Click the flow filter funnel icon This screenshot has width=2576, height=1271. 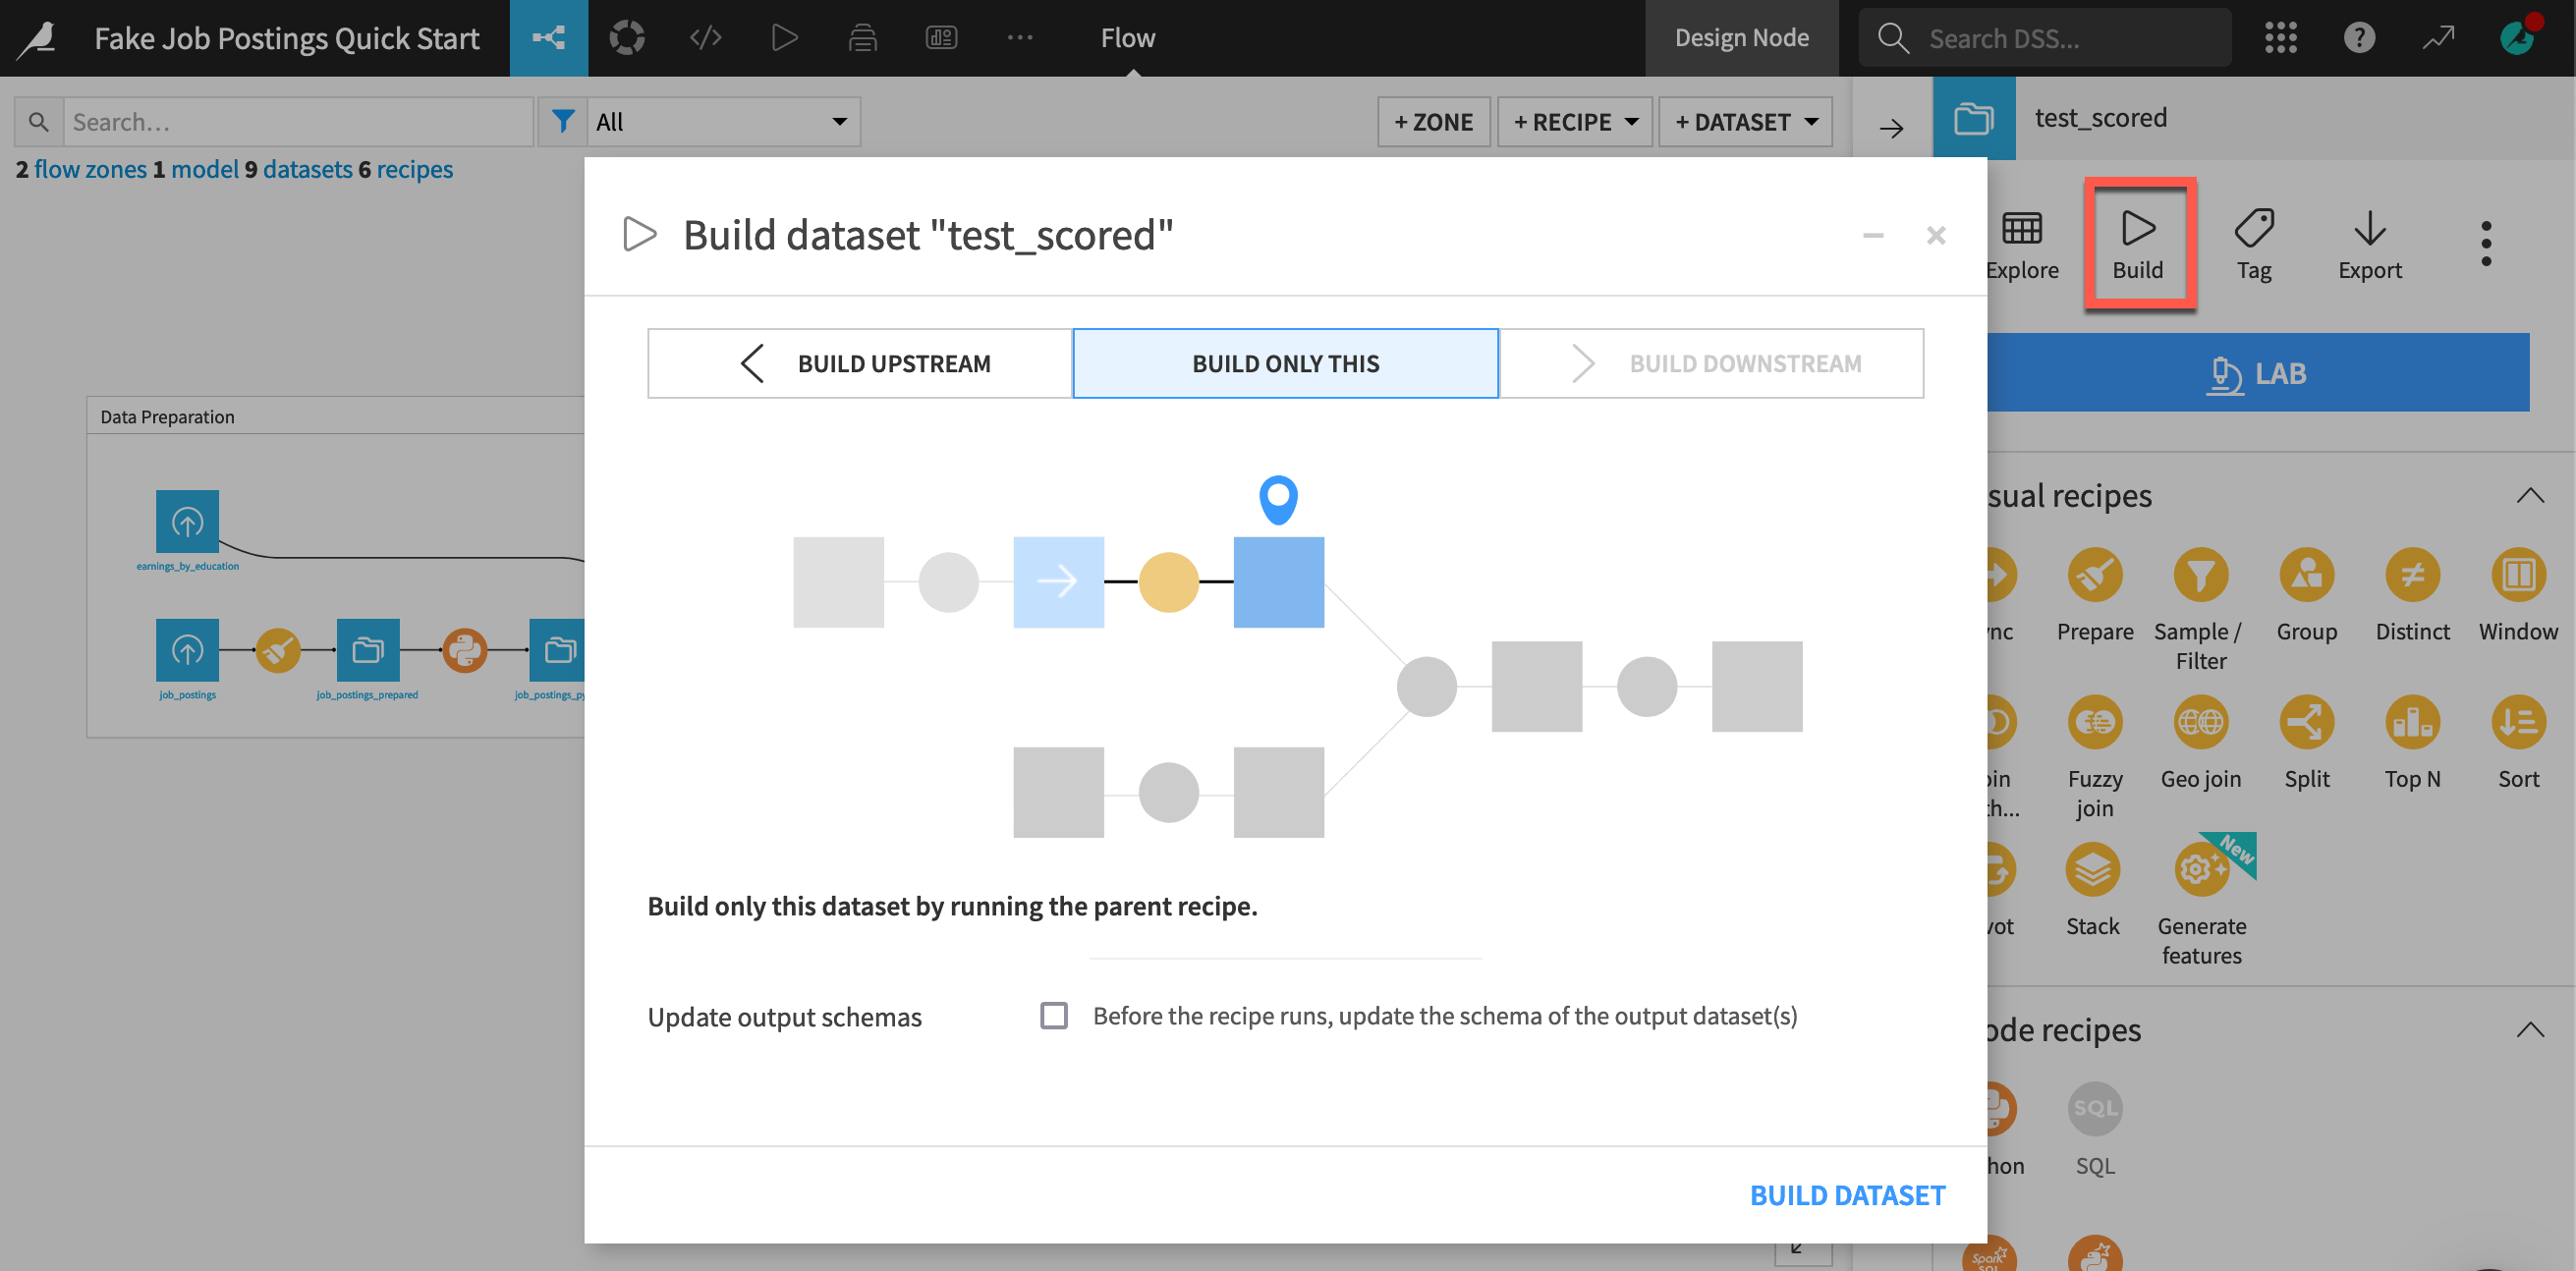pos(563,122)
